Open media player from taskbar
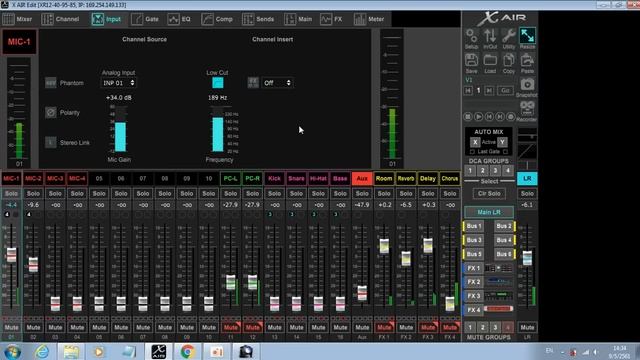Screen dimensions: 640x360 pos(98,351)
